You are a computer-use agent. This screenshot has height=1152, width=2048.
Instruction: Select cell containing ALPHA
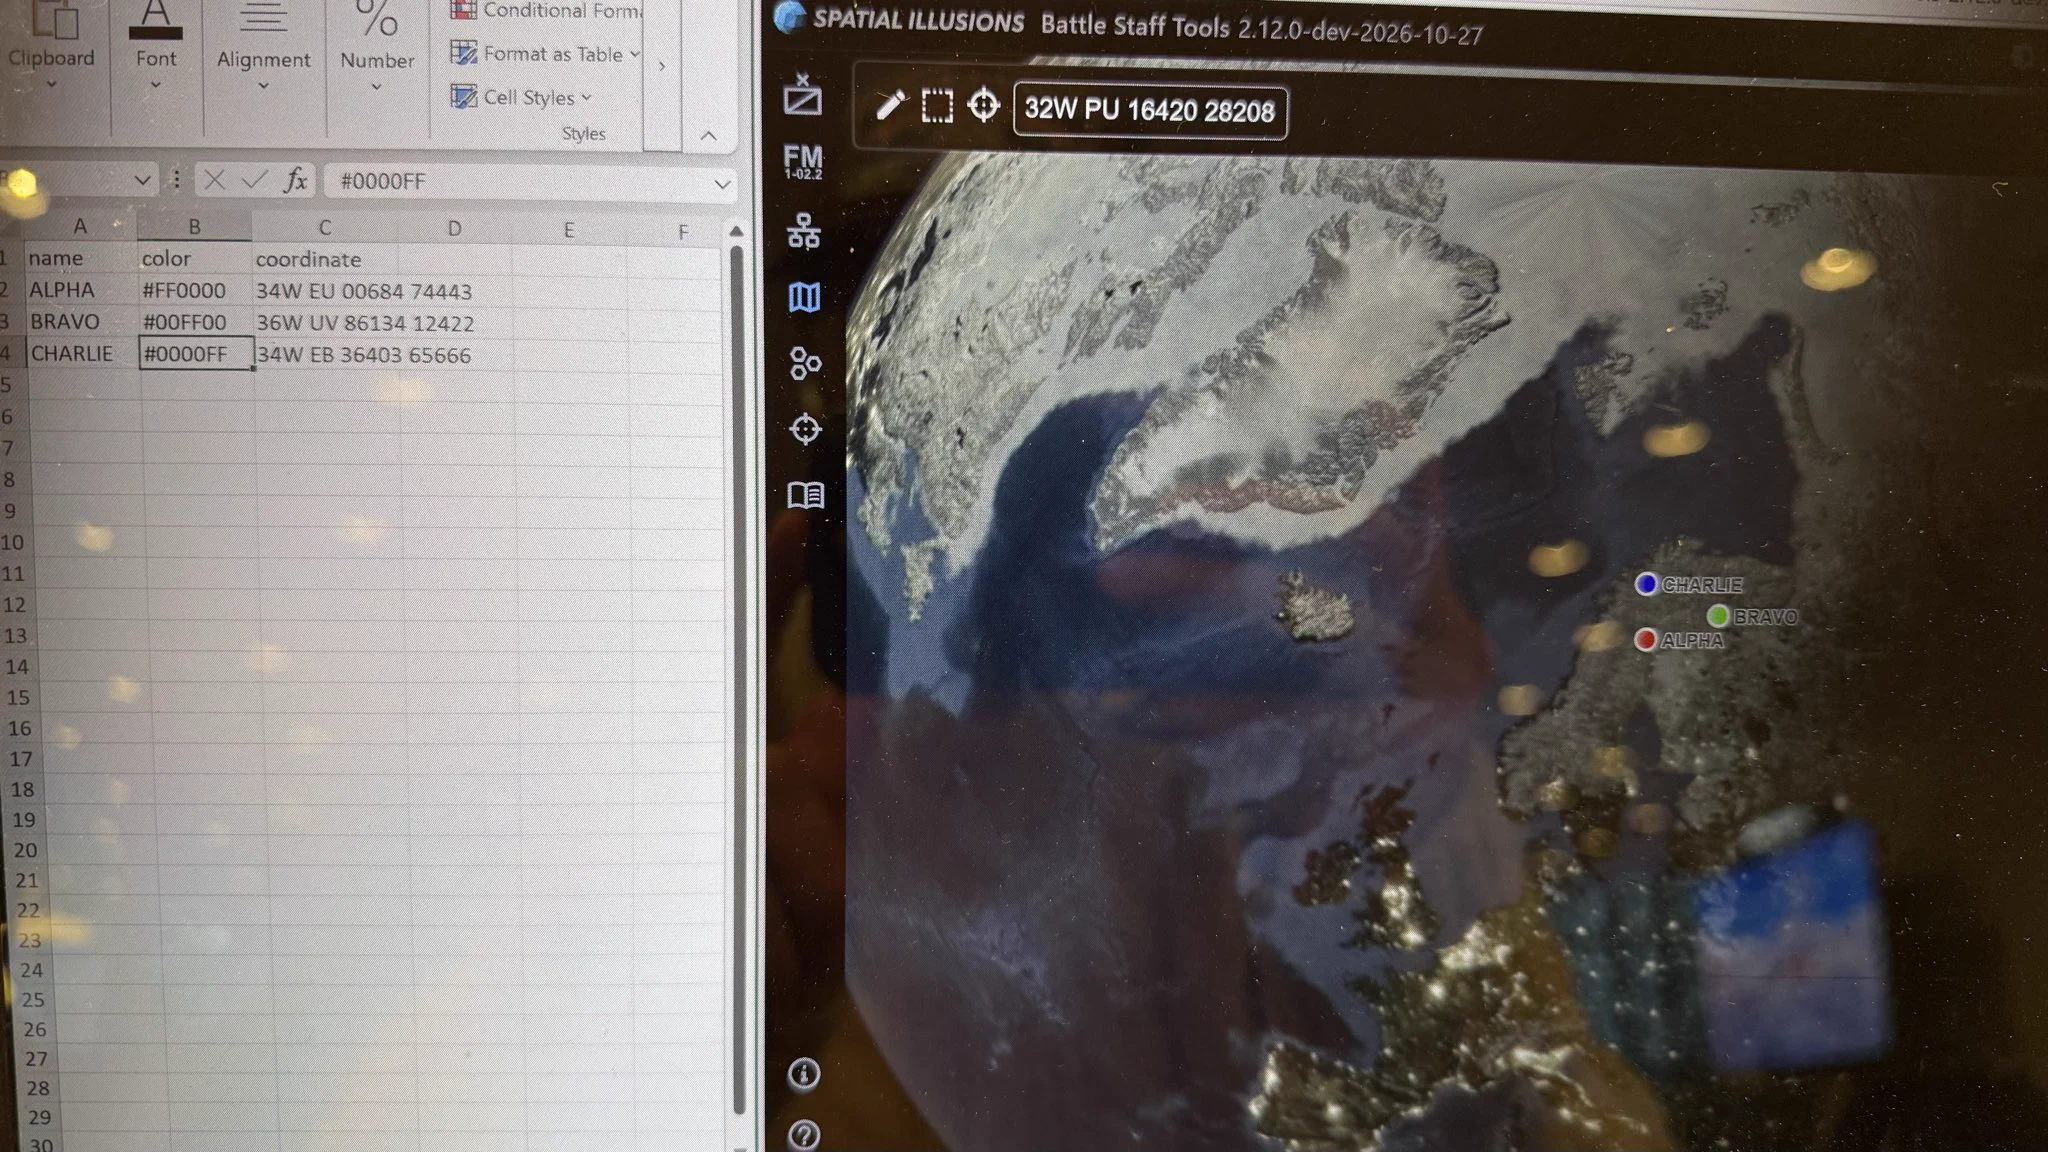(81, 290)
